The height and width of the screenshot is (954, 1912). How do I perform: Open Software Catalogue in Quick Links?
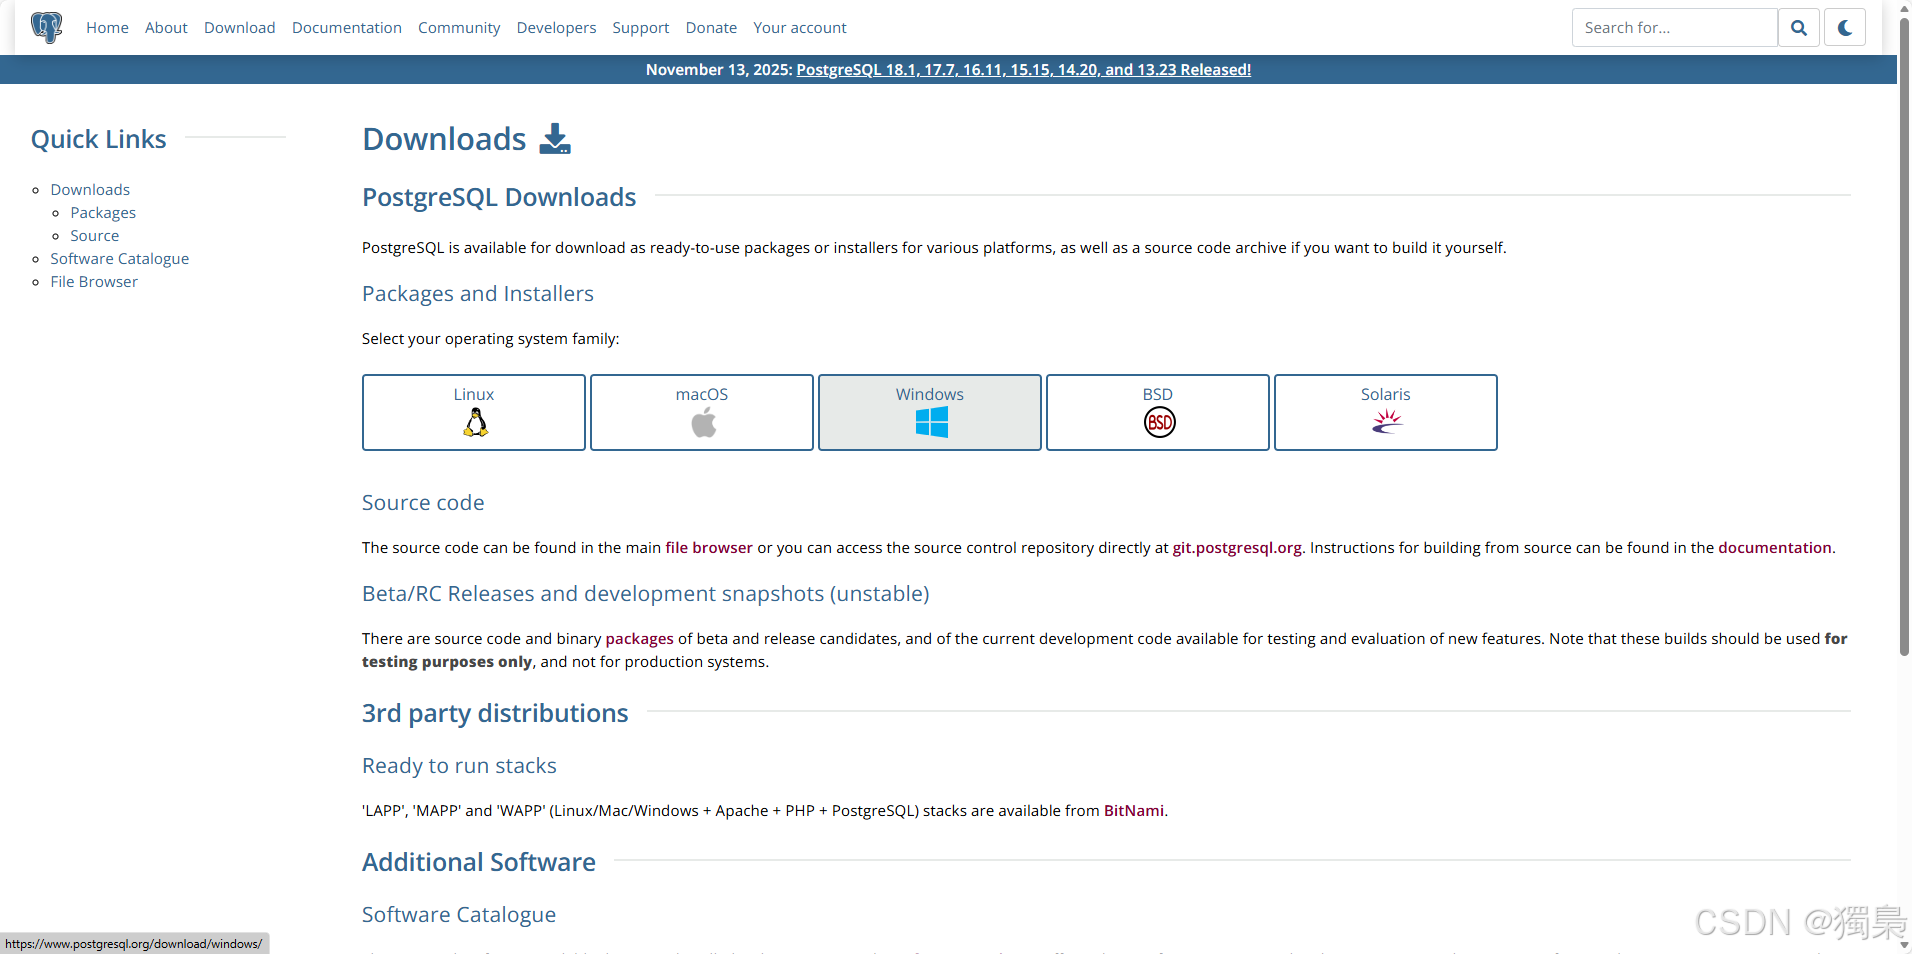tap(120, 259)
